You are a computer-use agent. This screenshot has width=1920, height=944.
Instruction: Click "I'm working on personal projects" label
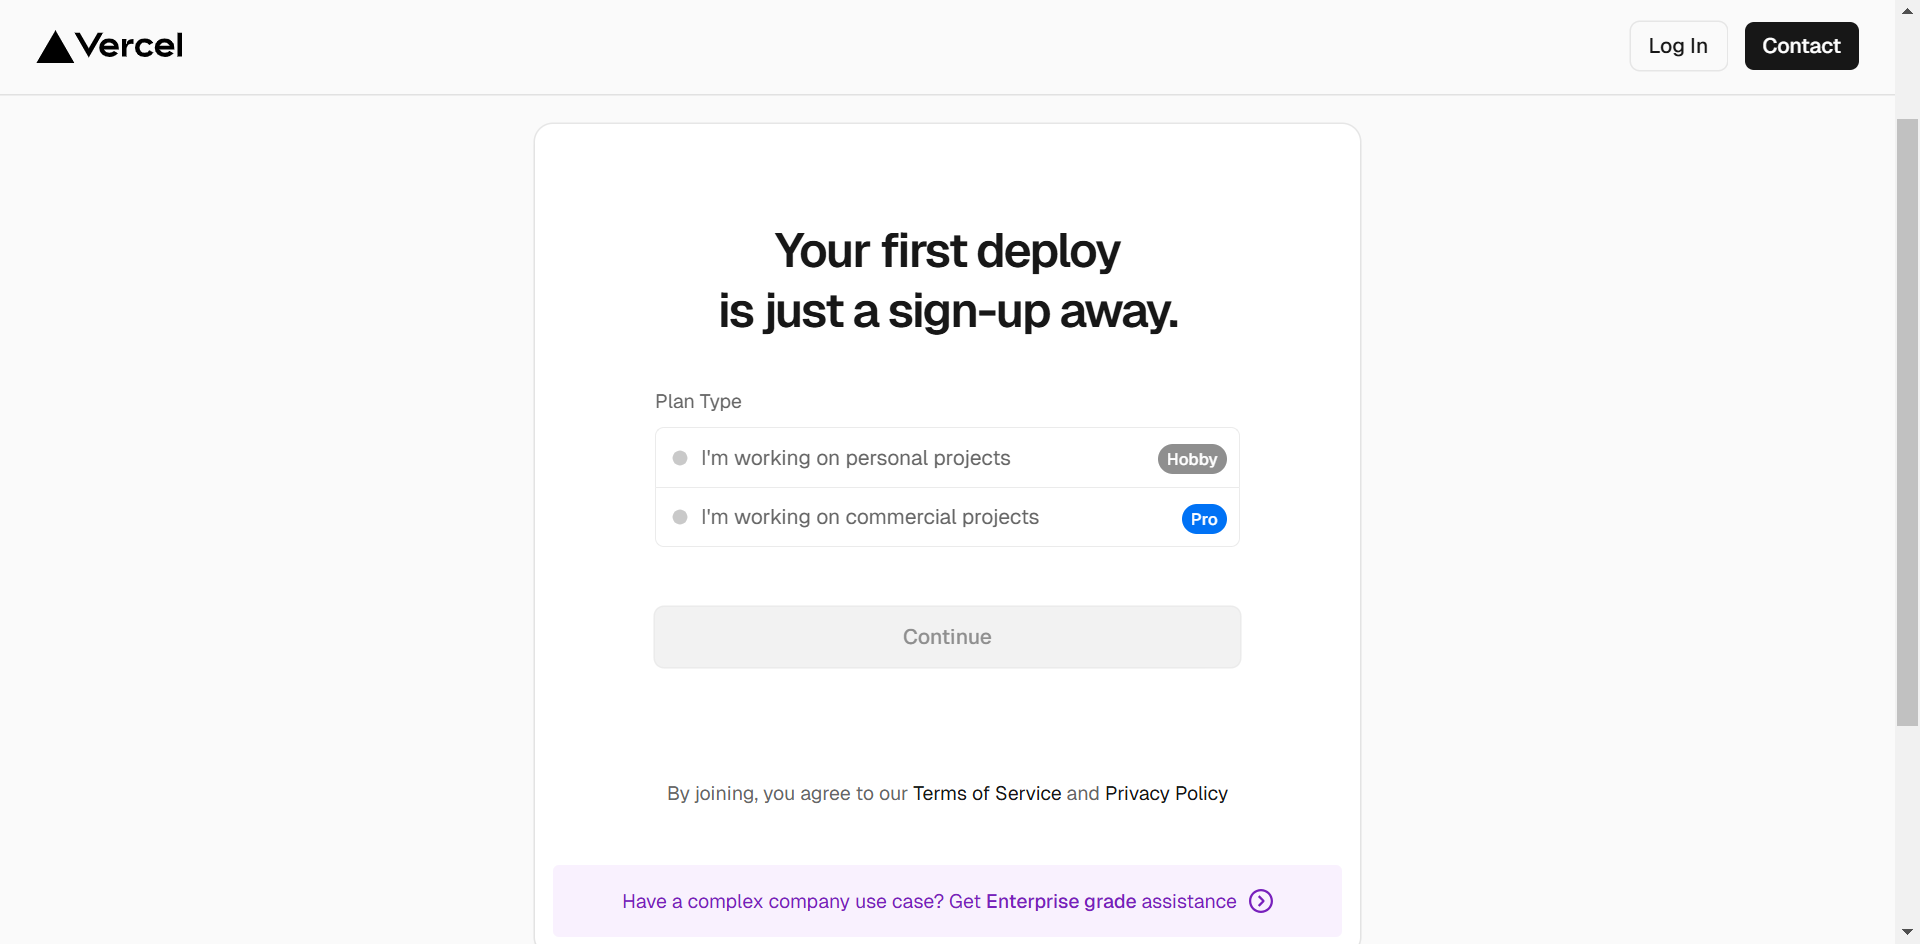[855, 458]
